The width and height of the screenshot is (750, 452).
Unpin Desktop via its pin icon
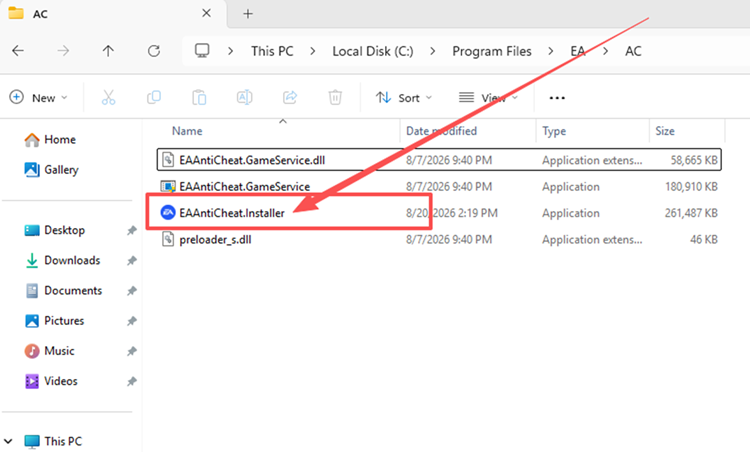coord(132,231)
